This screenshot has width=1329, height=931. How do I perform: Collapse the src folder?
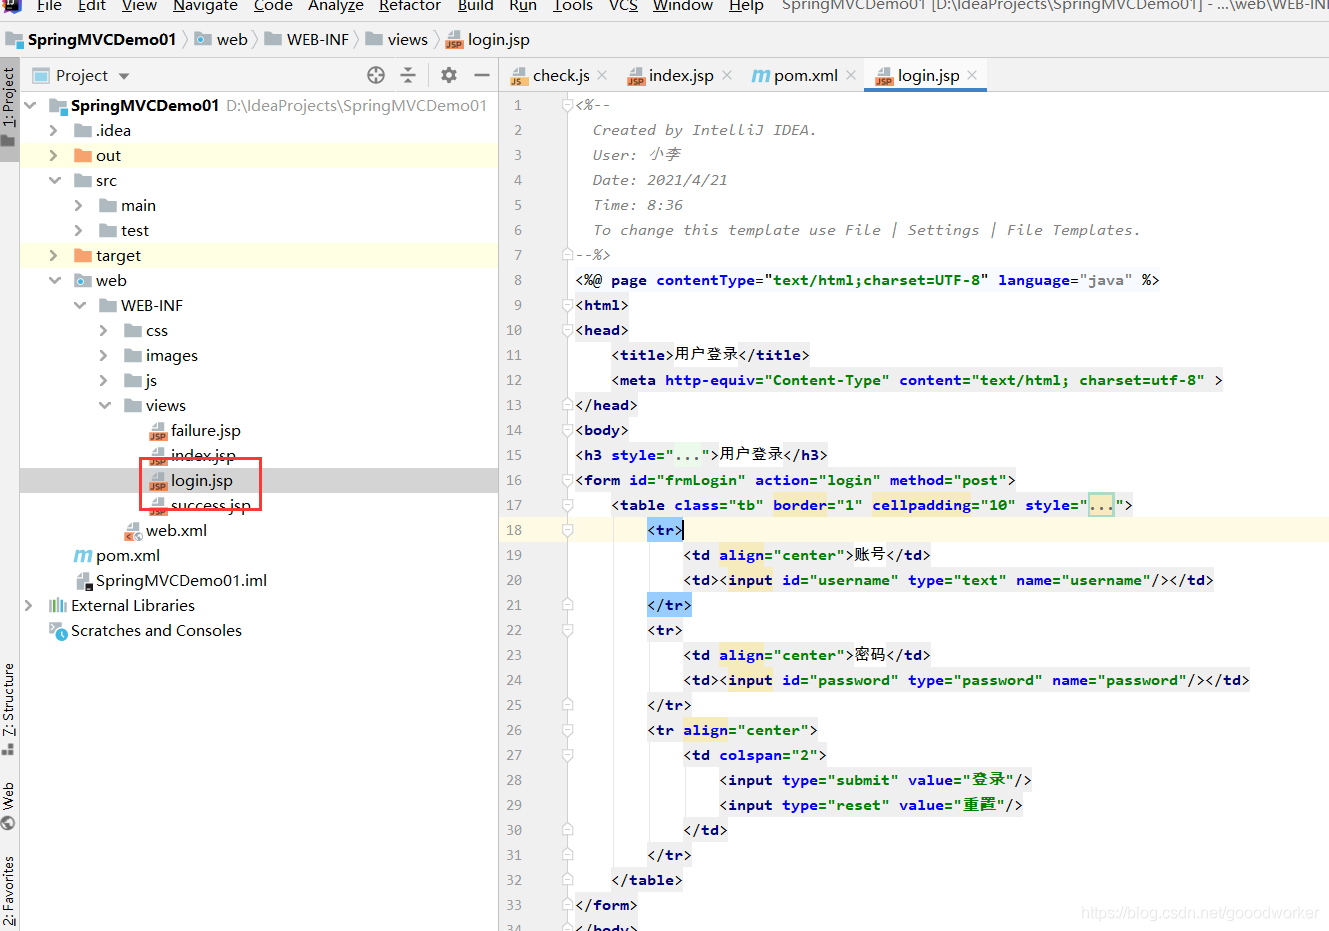point(54,180)
